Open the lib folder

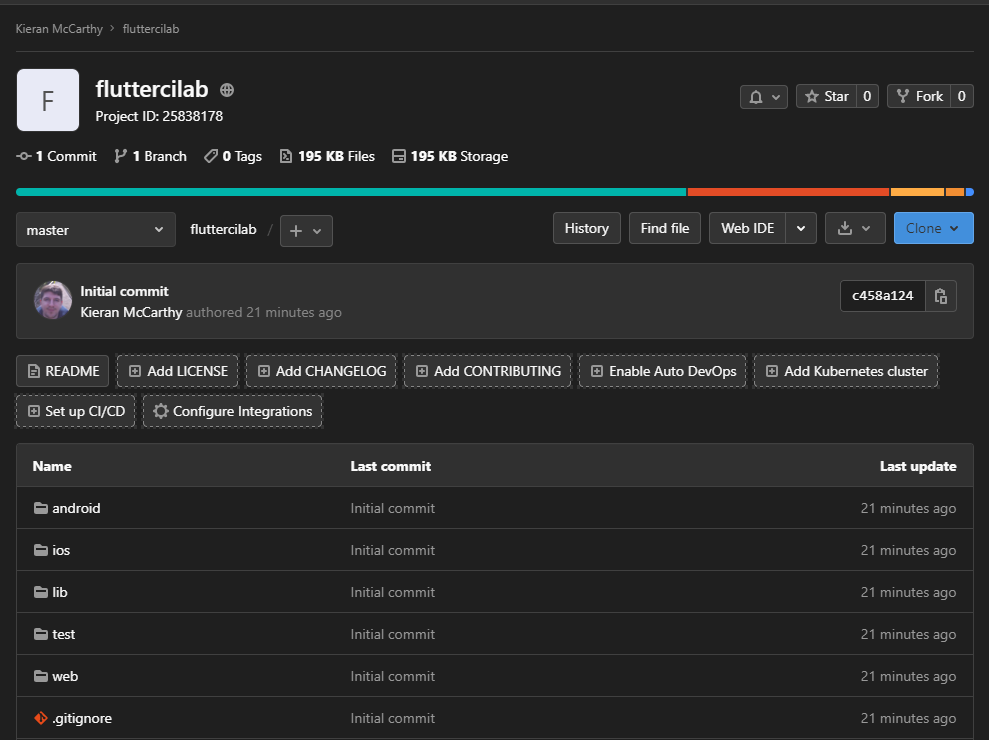(x=60, y=592)
